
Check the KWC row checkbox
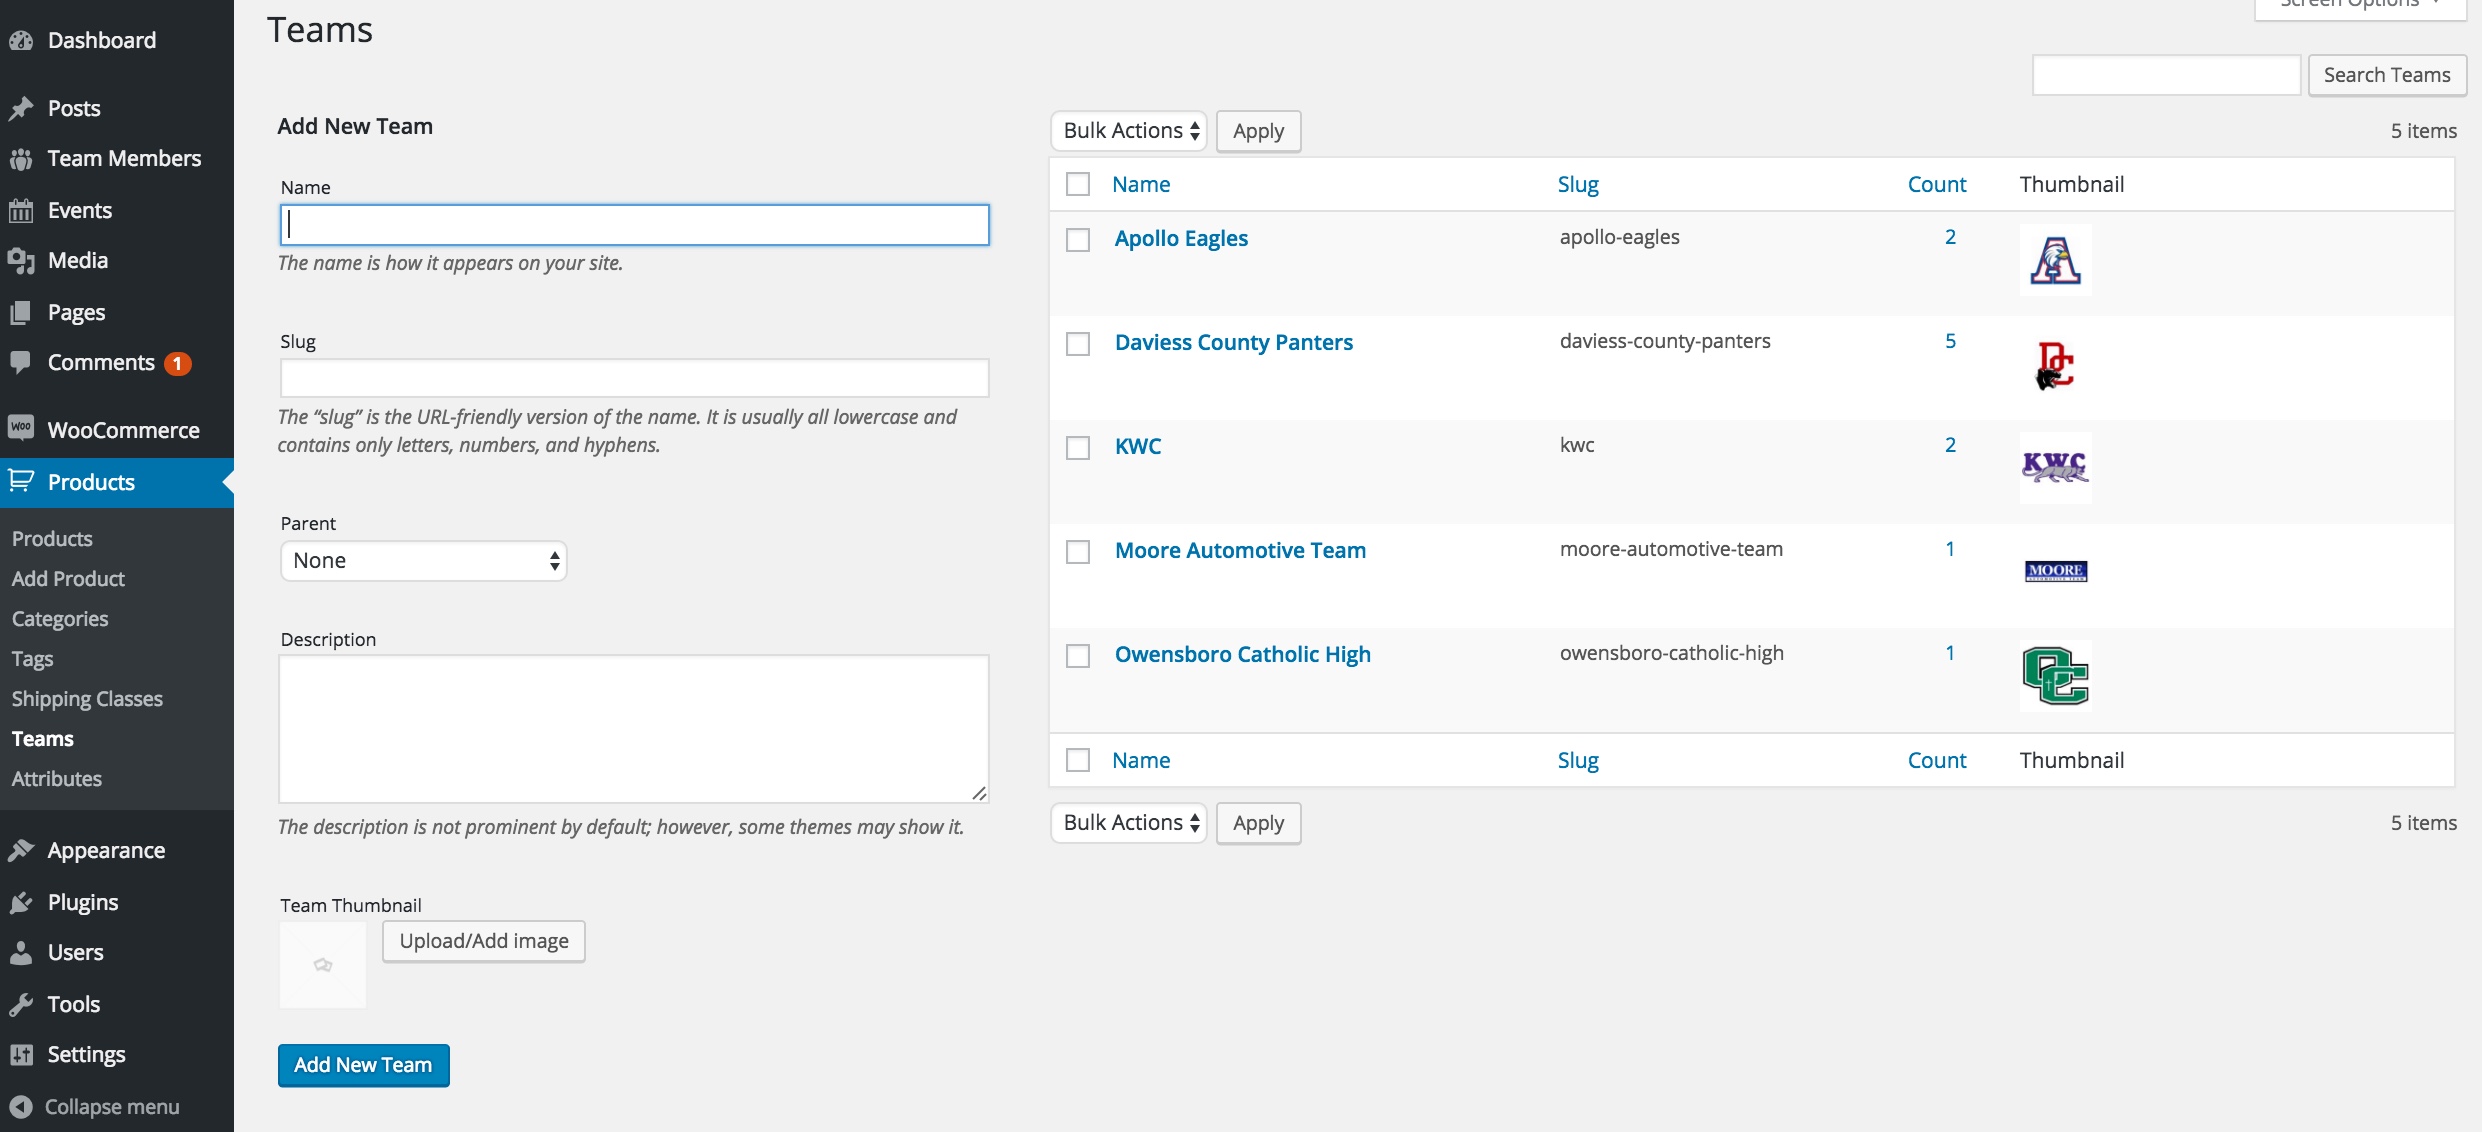1077,448
